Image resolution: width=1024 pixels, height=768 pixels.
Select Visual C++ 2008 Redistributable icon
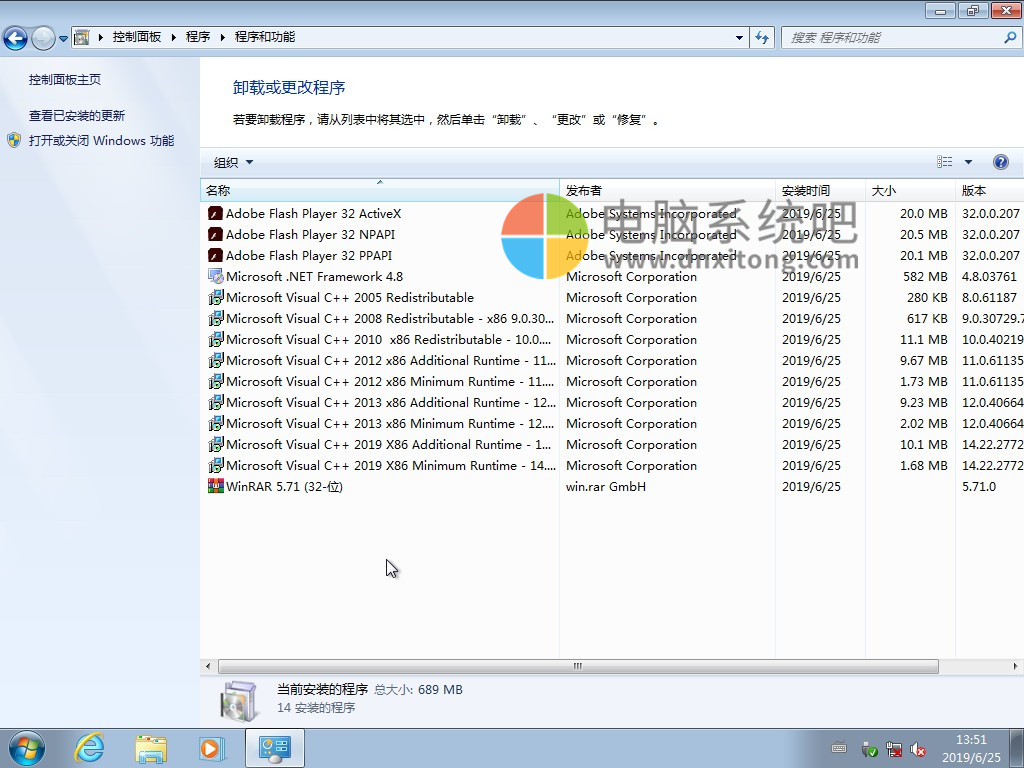point(215,318)
